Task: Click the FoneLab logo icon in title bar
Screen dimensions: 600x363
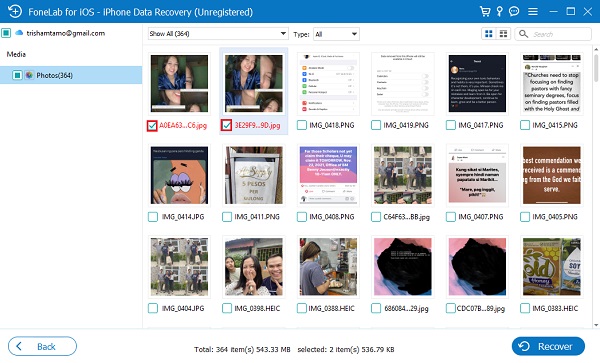Action: (15, 11)
